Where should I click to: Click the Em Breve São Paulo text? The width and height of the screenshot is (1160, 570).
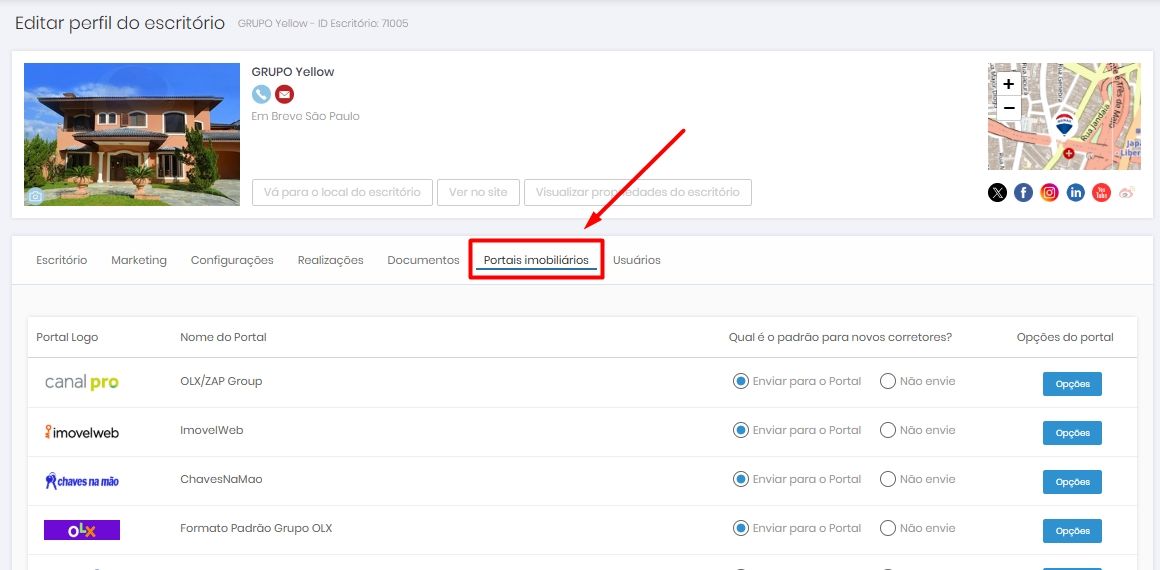tap(306, 116)
